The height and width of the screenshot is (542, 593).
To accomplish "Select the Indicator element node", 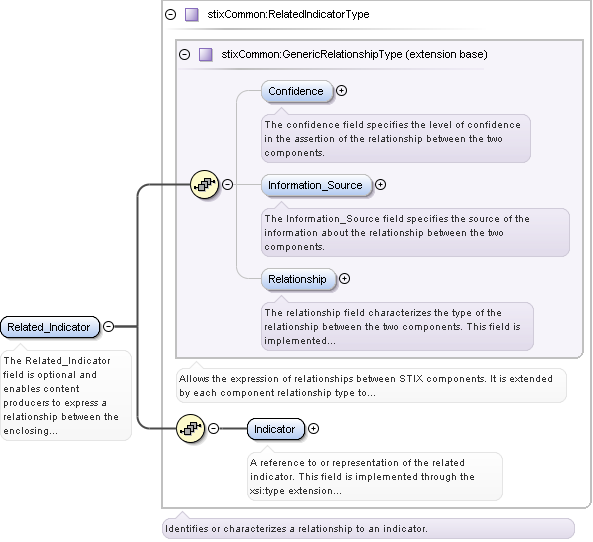I will click(275, 429).
